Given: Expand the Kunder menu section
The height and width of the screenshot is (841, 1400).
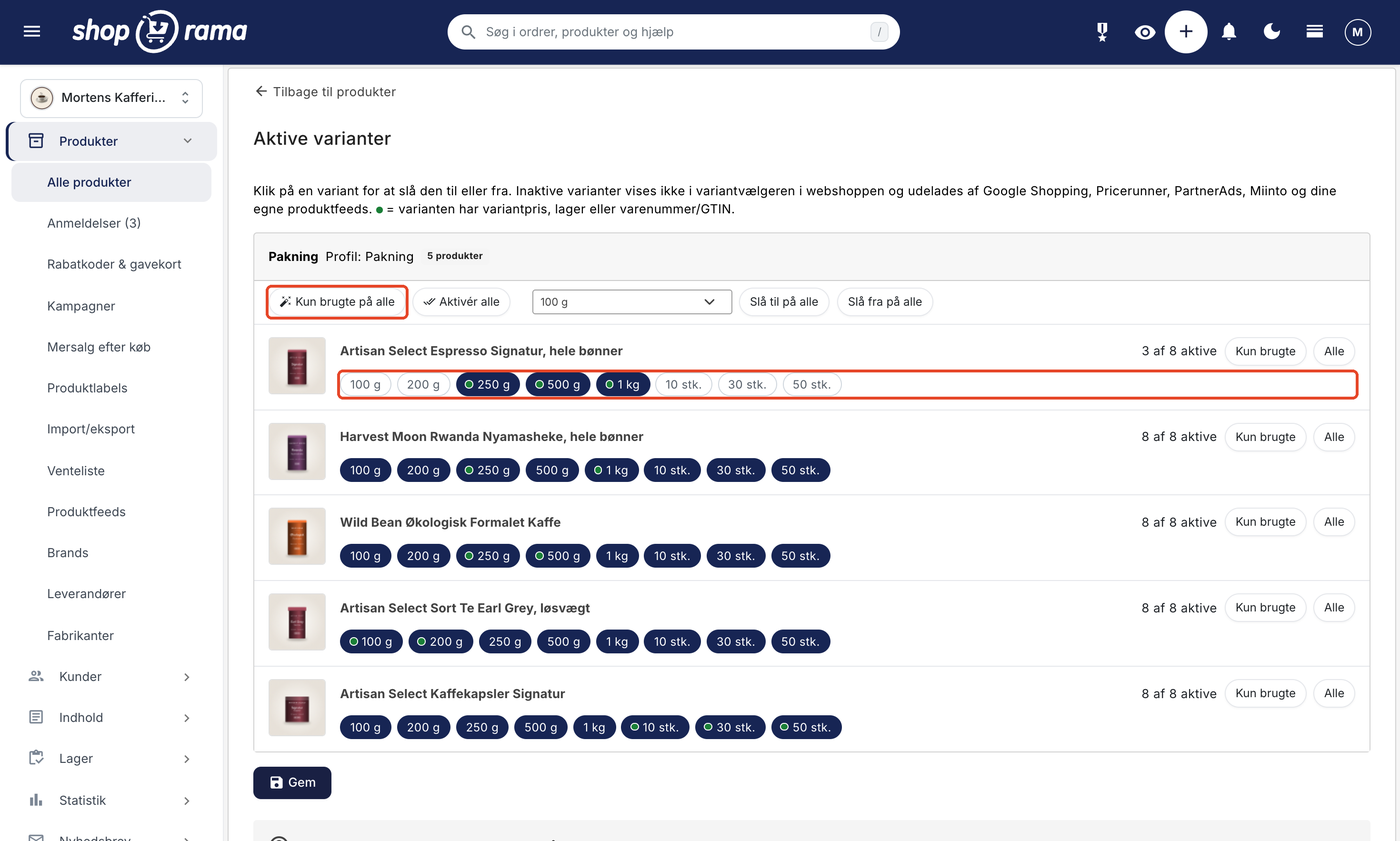Looking at the screenshot, I should [187, 677].
